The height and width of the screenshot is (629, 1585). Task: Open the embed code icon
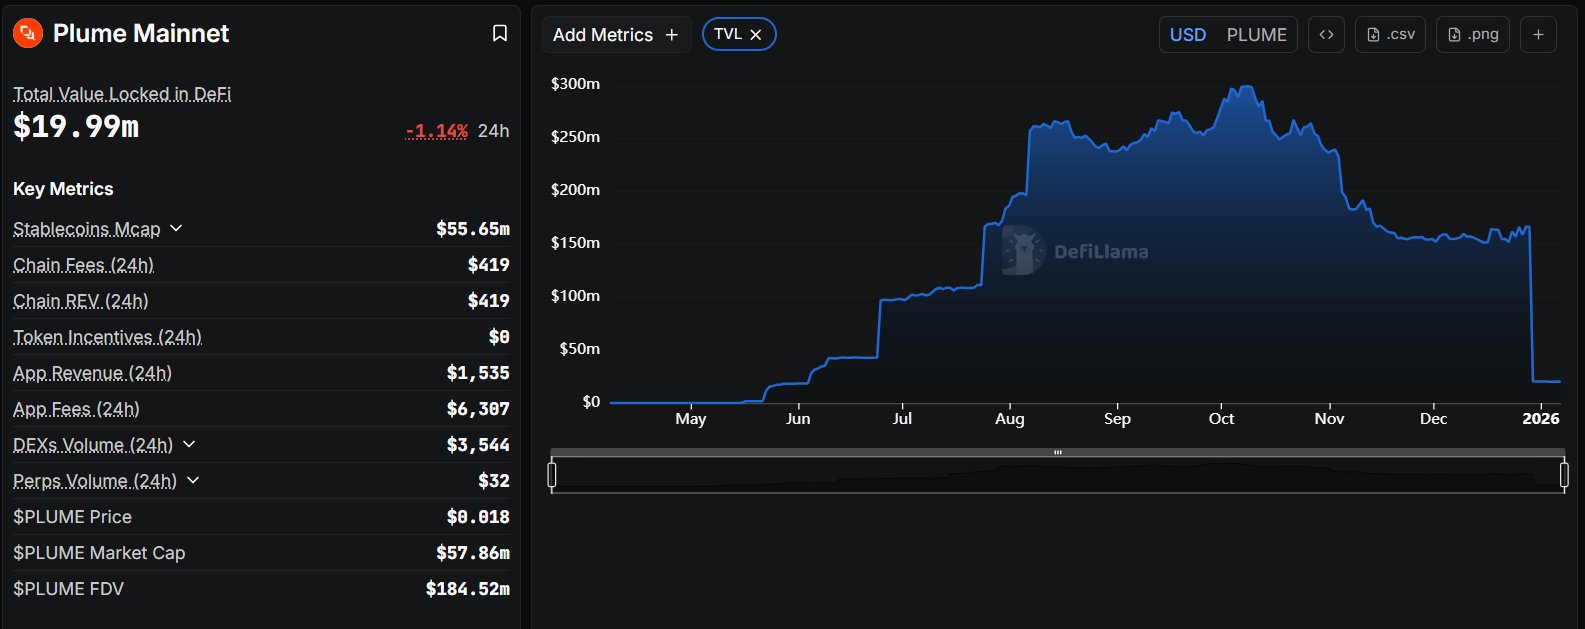pyautogui.click(x=1326, y=34)
